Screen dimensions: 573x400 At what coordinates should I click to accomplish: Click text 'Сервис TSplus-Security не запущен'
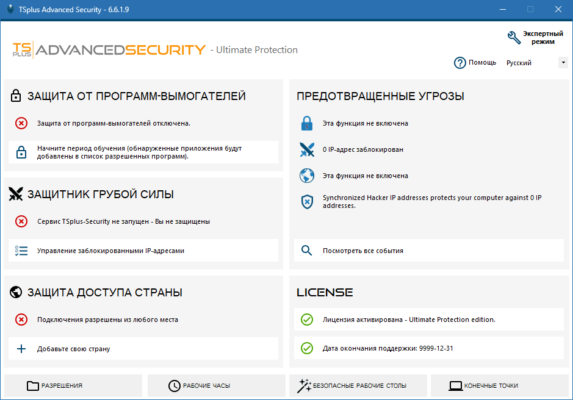(93, 221)
